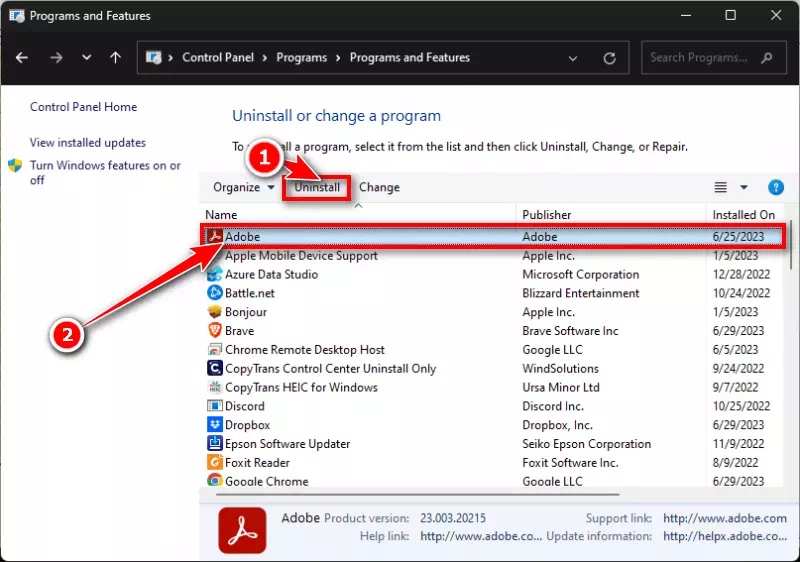The height and width of the screenshot is (562, 800).
Task: Select the Battle.net icon
Action: click(x=215, y=293)
